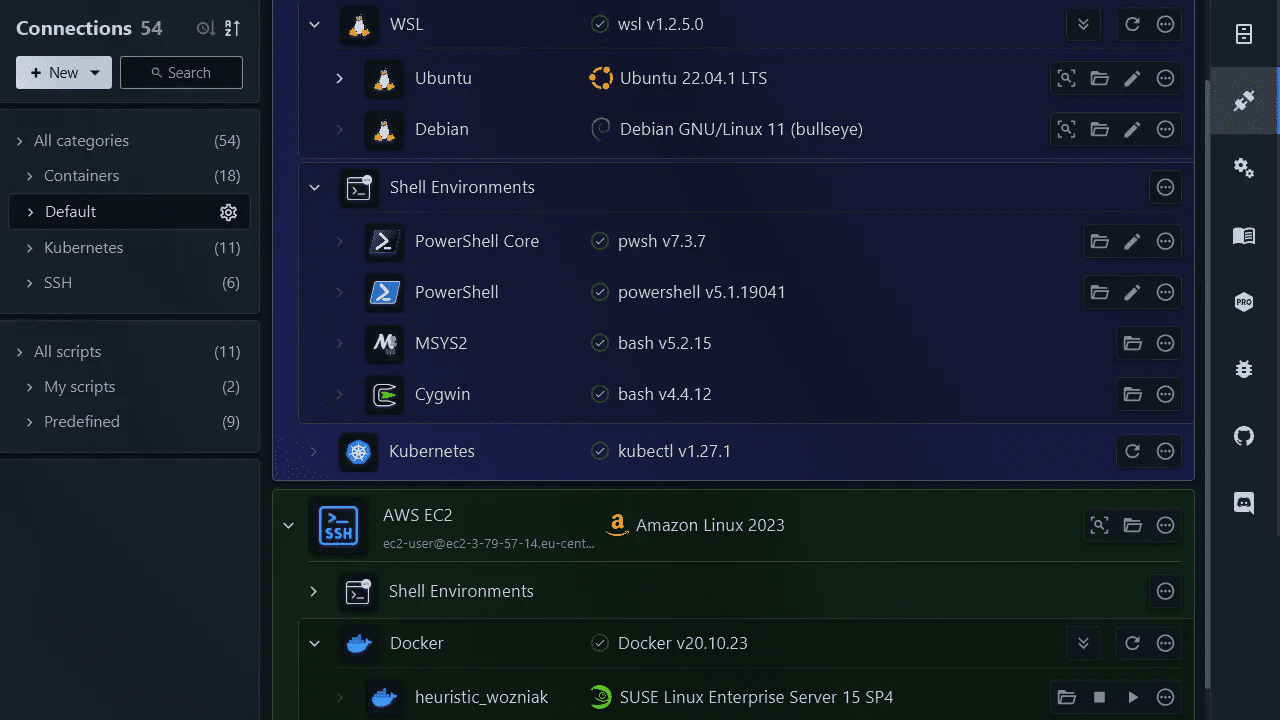This screenshot has height=720, width=1280.
Task: Stop the heuristic_wozniak container
Action: point(1099,697)
